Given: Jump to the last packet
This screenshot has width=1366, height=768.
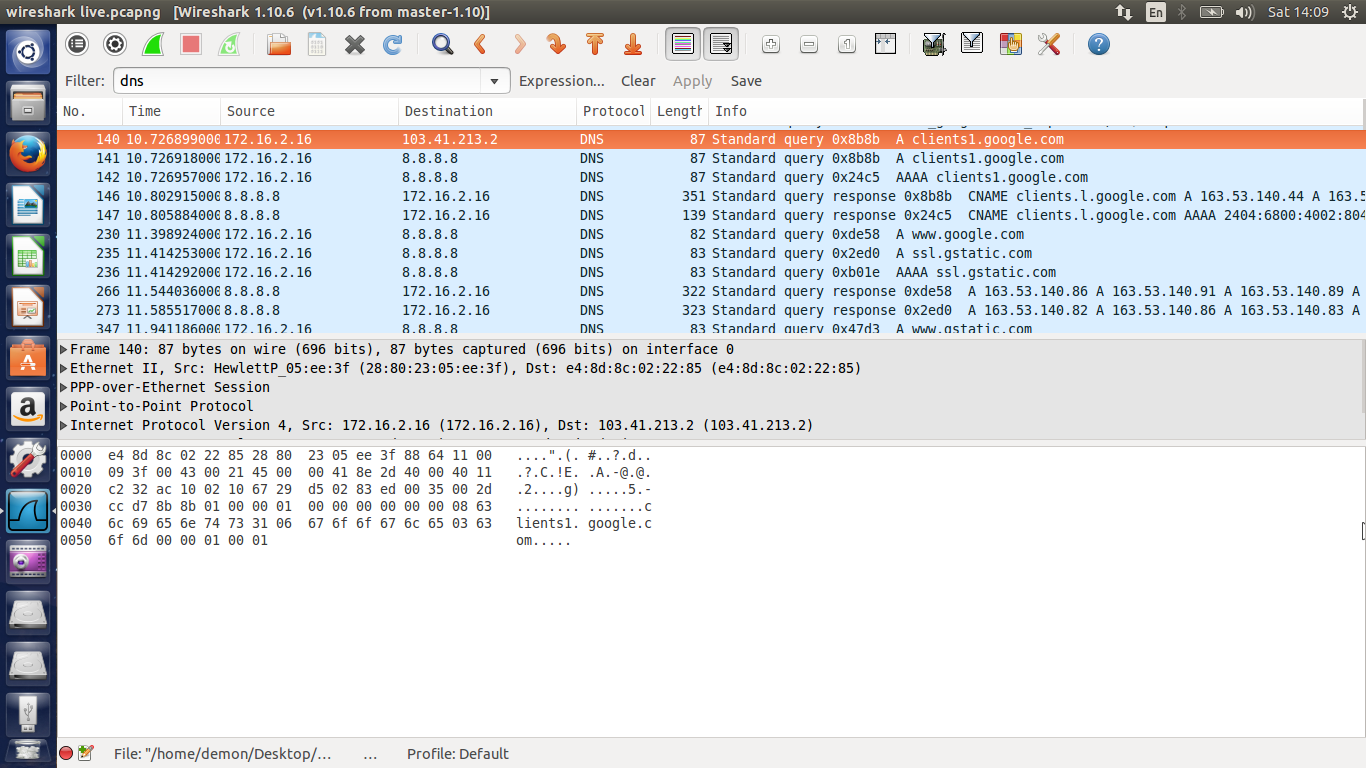Looking at the screenshot, I should point(632,44).
